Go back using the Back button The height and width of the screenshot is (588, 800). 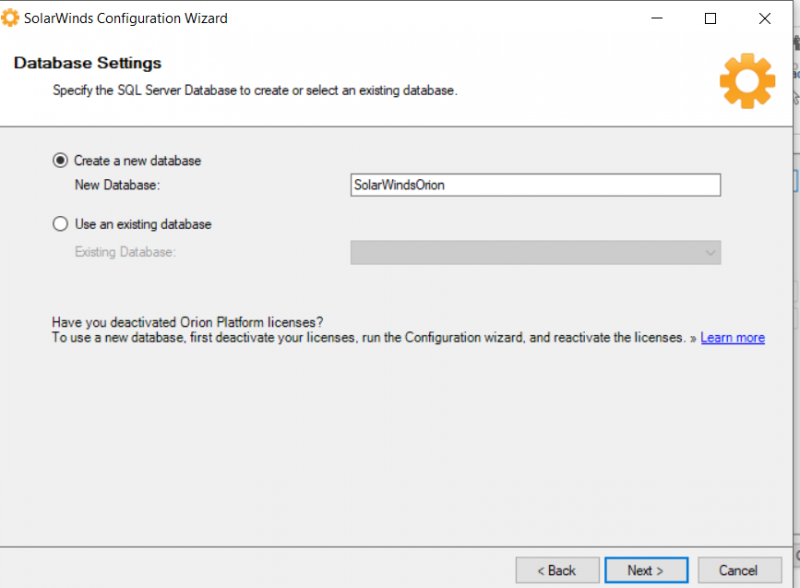(x=557, y=570)
